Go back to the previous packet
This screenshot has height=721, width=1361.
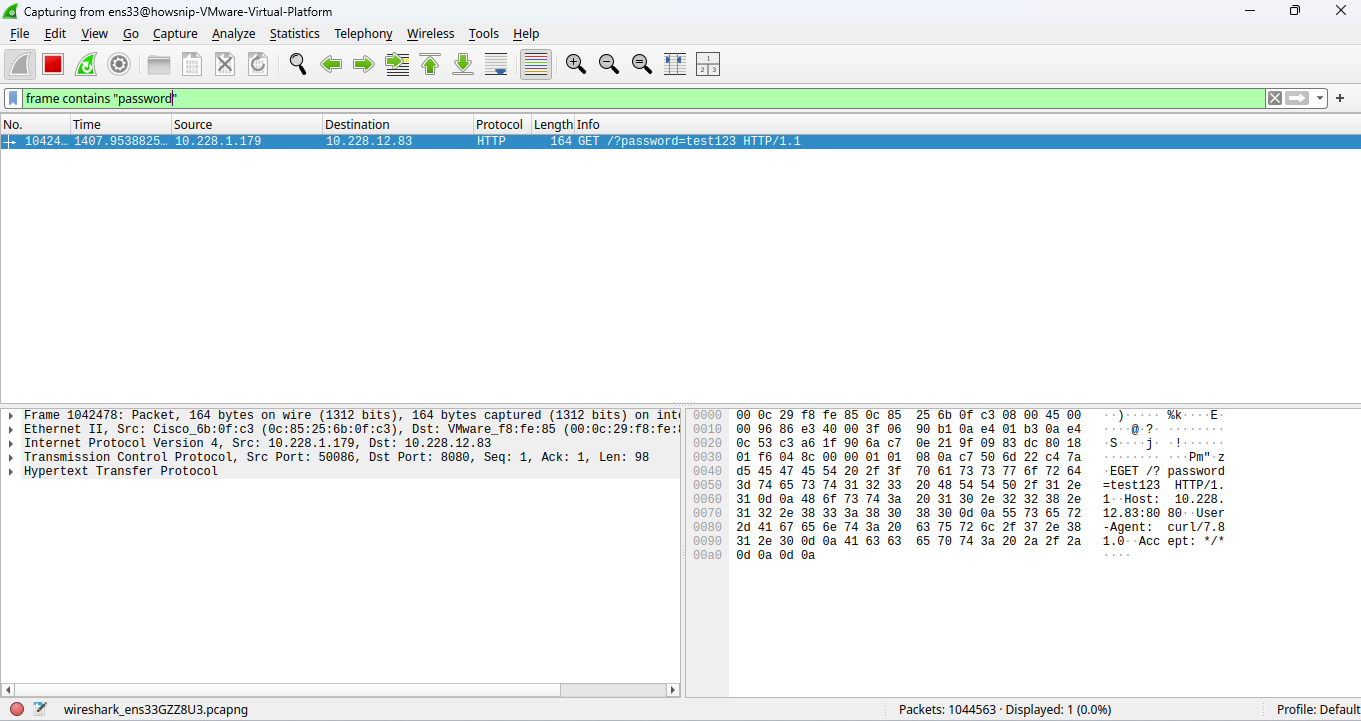coord(331,65)
